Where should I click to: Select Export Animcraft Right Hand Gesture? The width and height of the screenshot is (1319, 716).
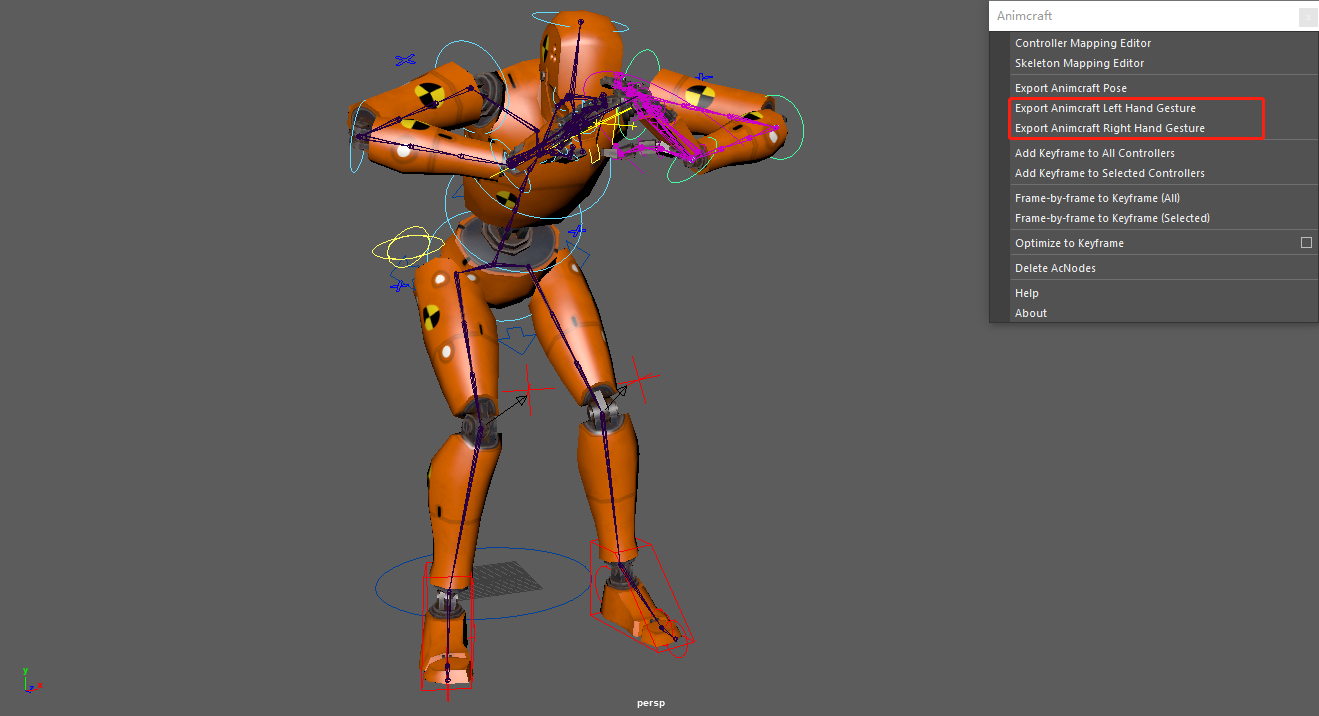click(x=1109, y=128)
